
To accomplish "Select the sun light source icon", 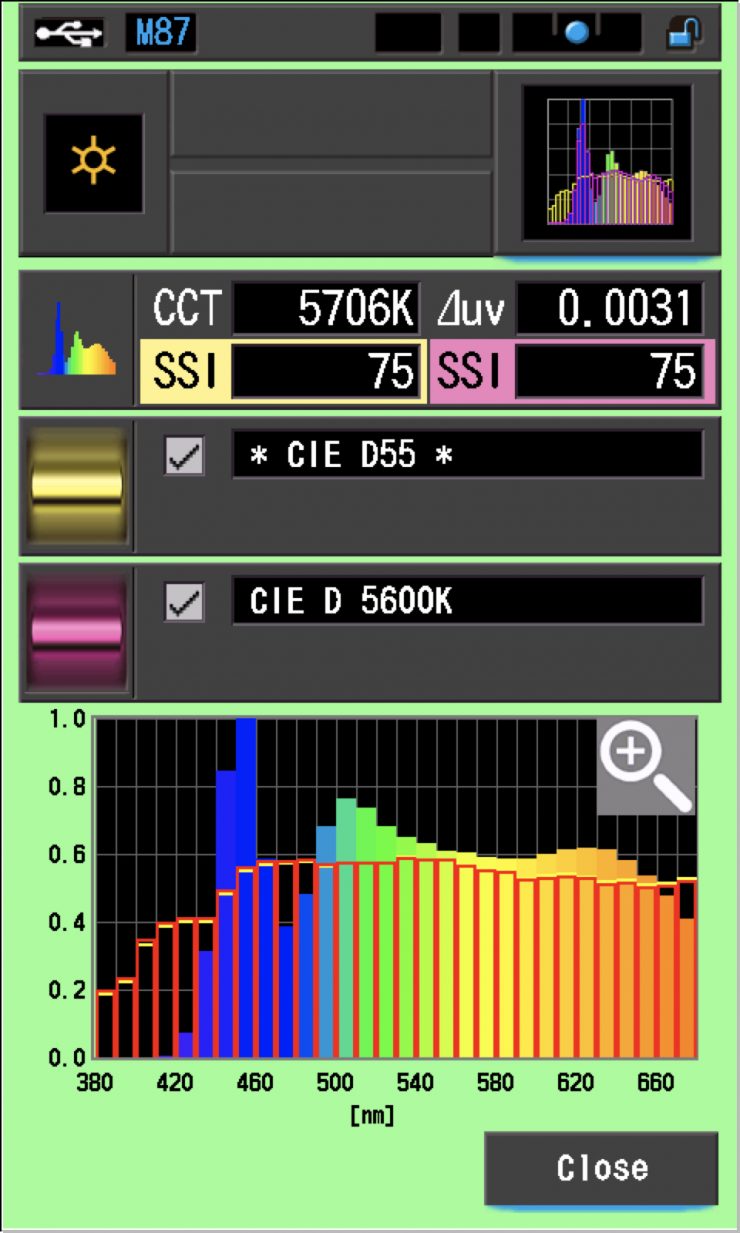I will [x=93, y=162].
